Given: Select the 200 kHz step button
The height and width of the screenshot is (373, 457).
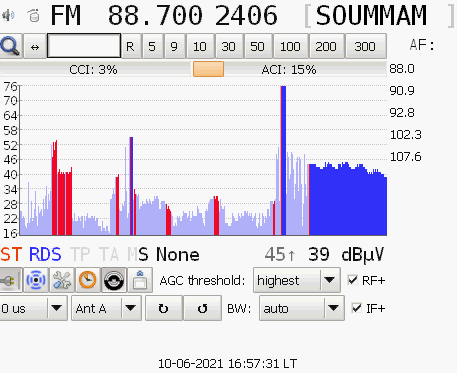Looking at the screenshot, I should (326, 46).
